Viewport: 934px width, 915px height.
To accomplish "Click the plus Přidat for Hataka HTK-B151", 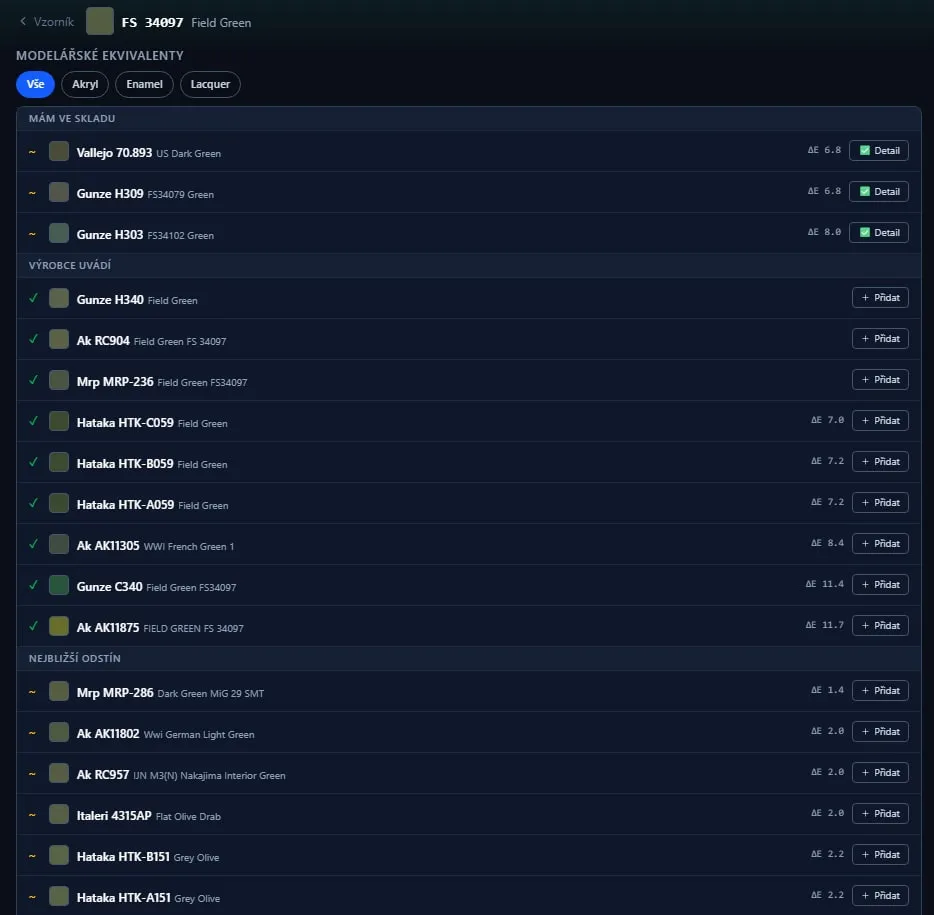I will pos(880,854).
